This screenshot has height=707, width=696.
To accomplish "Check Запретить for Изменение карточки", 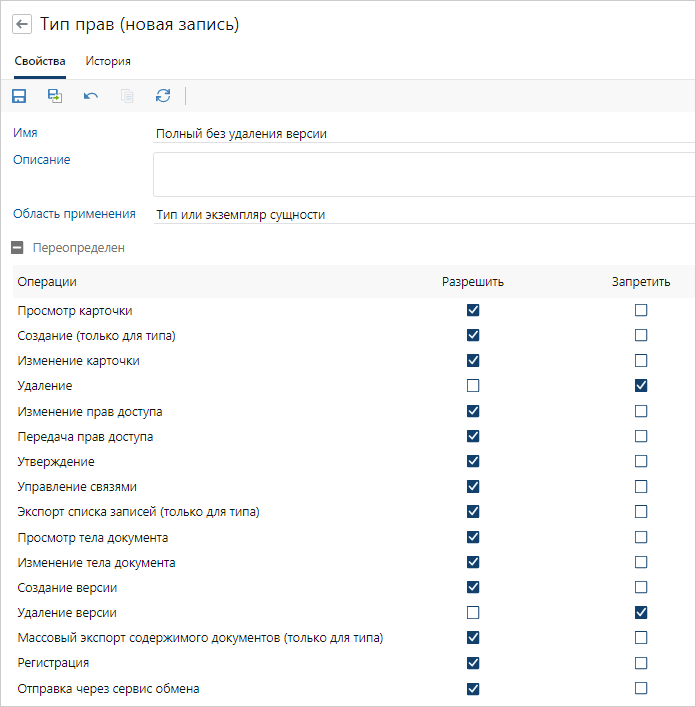I will (x=641, y=361).
